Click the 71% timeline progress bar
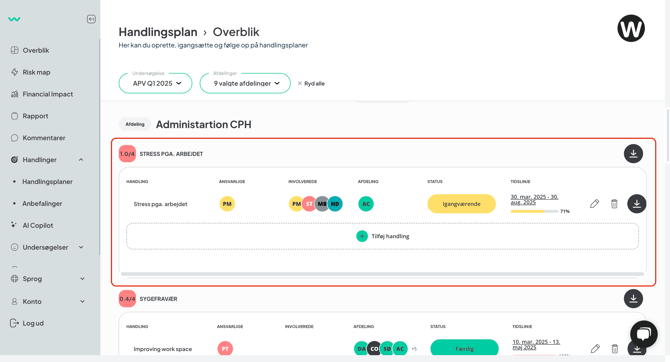Screen dimensions: 670x362 pos(535,211)
